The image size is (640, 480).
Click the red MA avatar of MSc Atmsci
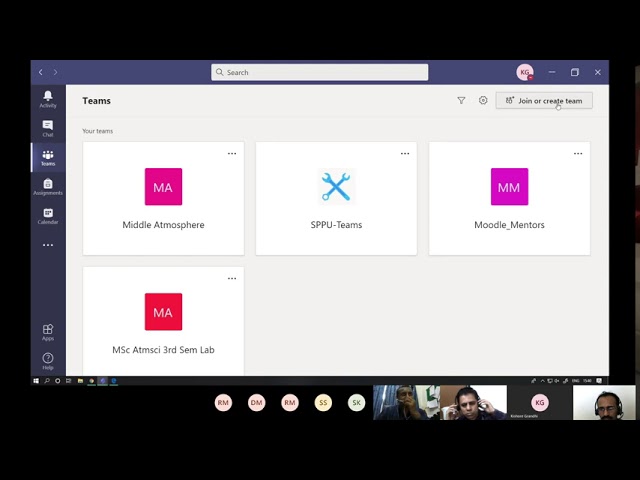(163, 311)
